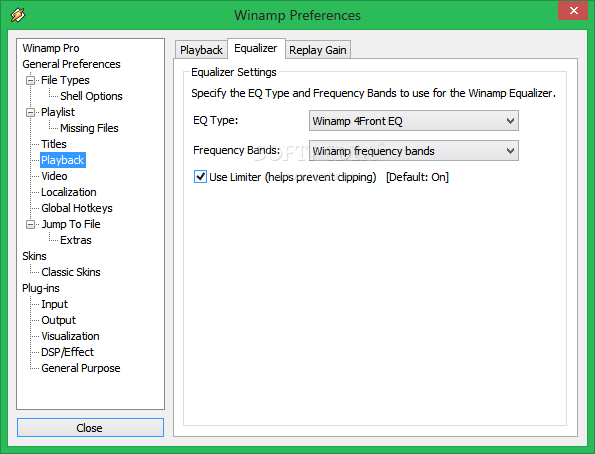The image size is (595, 454).
Task: Click the Winamp lightning icon in title bar
Action: (x=18, y=15)
